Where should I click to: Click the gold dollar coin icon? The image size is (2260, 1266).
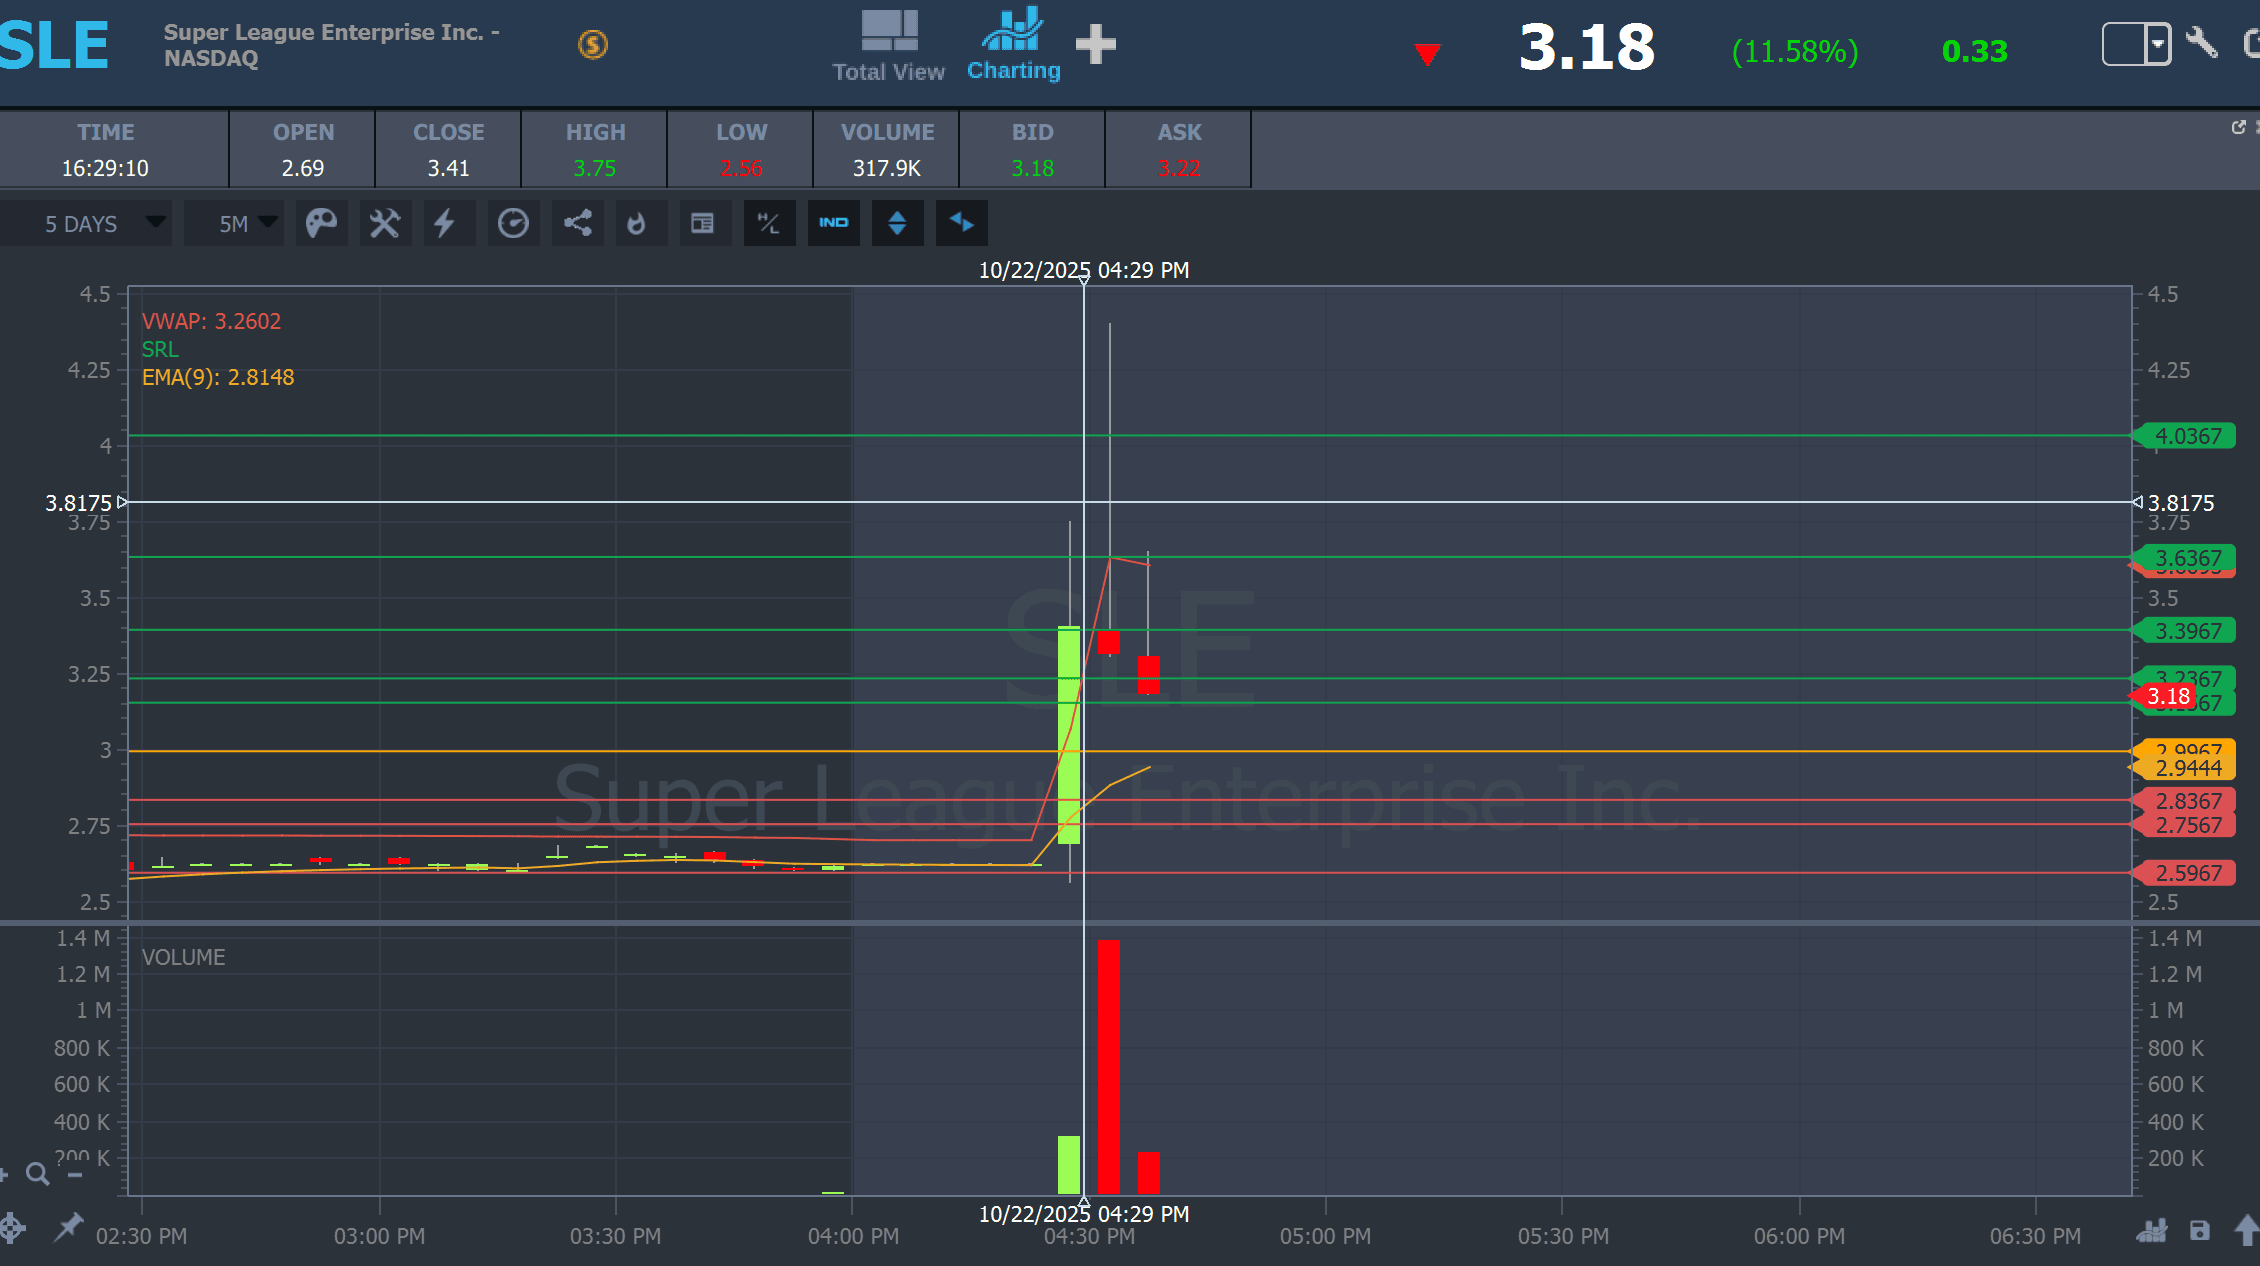point(593,44)
